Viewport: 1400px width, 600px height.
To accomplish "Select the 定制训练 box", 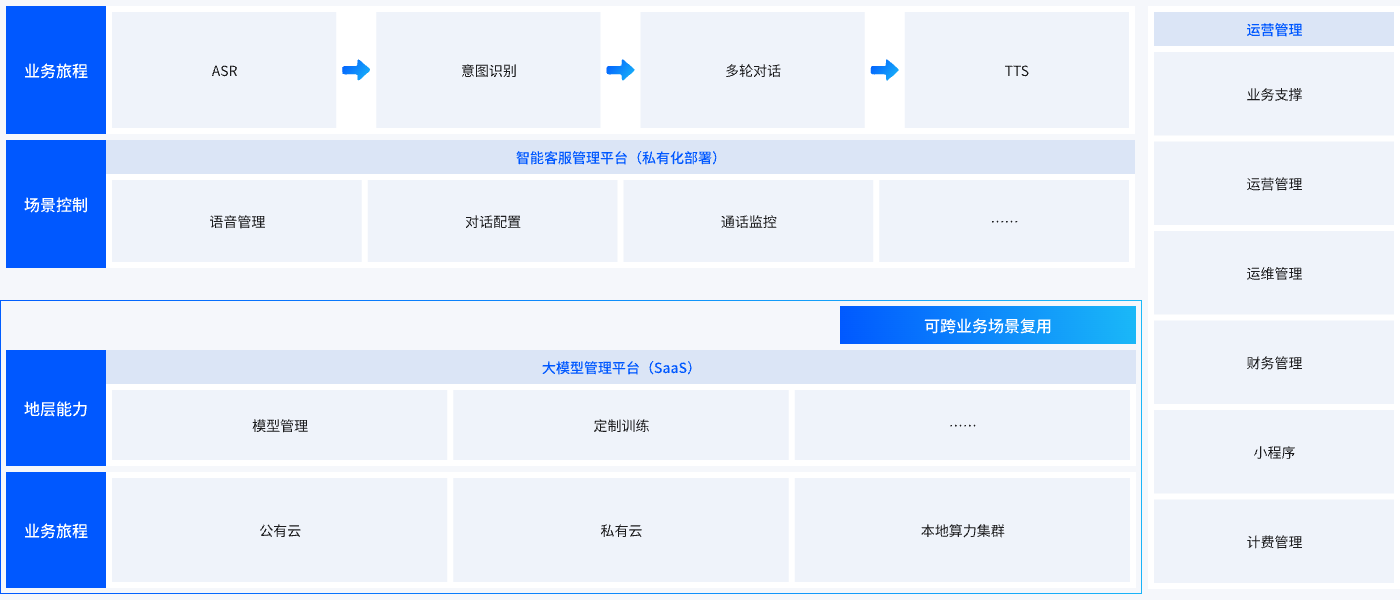I will pos(620,425).
